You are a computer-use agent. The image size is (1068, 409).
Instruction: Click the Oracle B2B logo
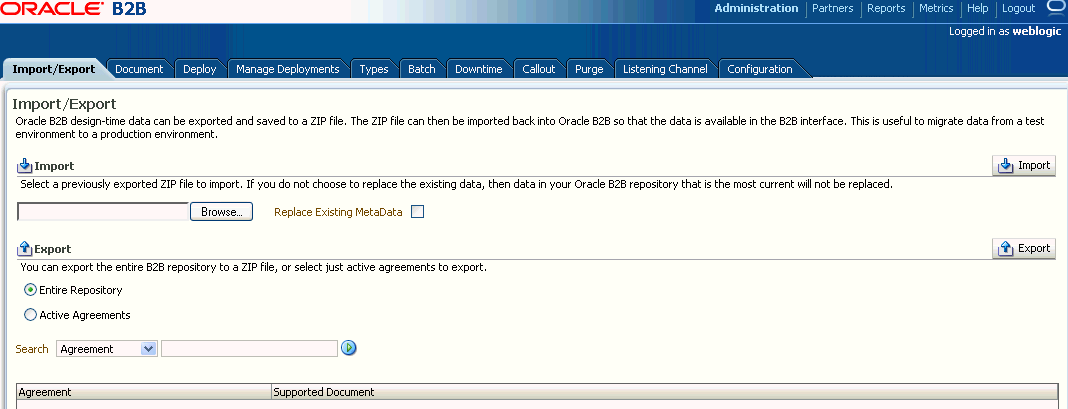pyautogui.click(x=73, y=10)
